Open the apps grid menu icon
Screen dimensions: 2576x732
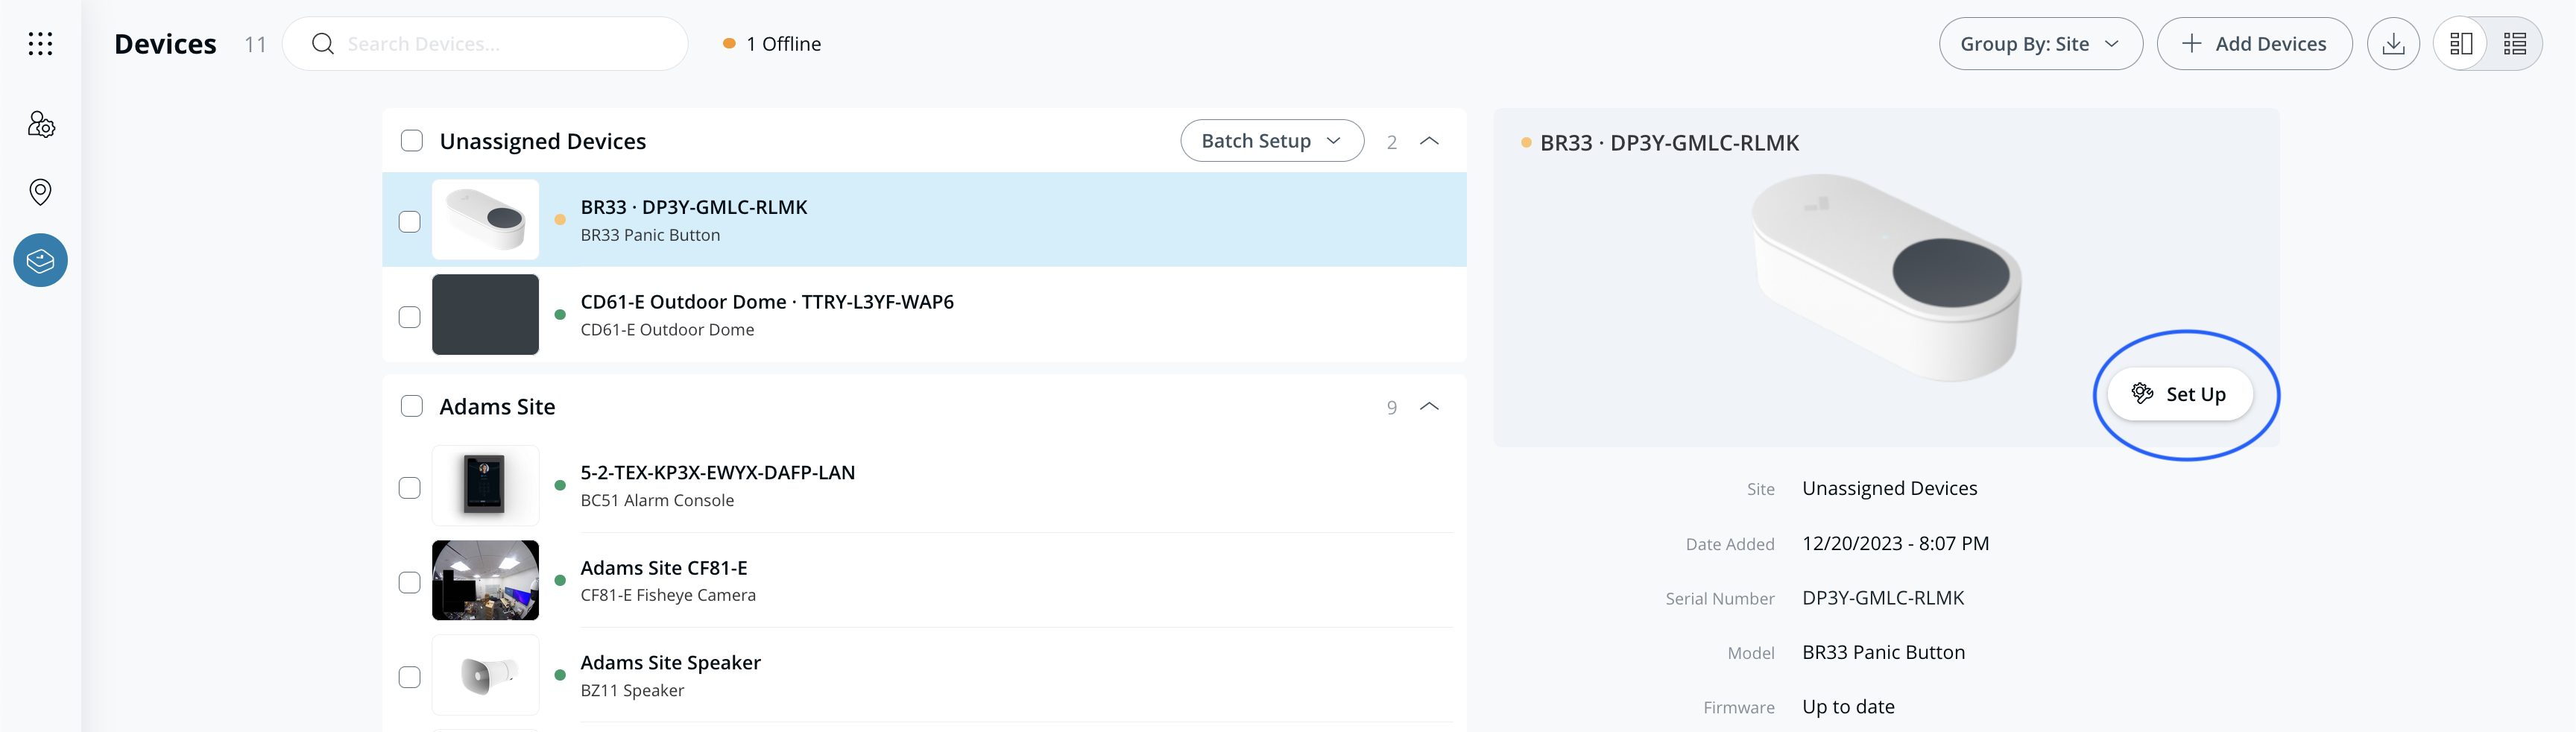(40, 44)
